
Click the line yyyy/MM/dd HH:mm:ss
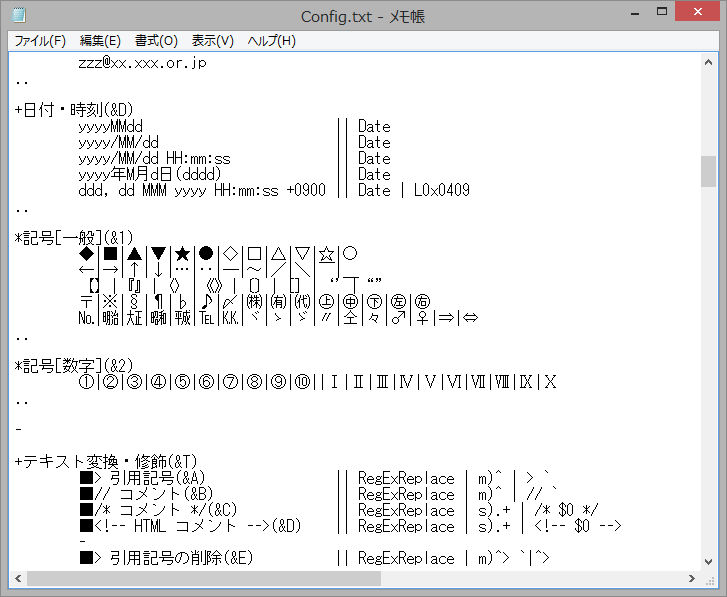tap(154, 159)
